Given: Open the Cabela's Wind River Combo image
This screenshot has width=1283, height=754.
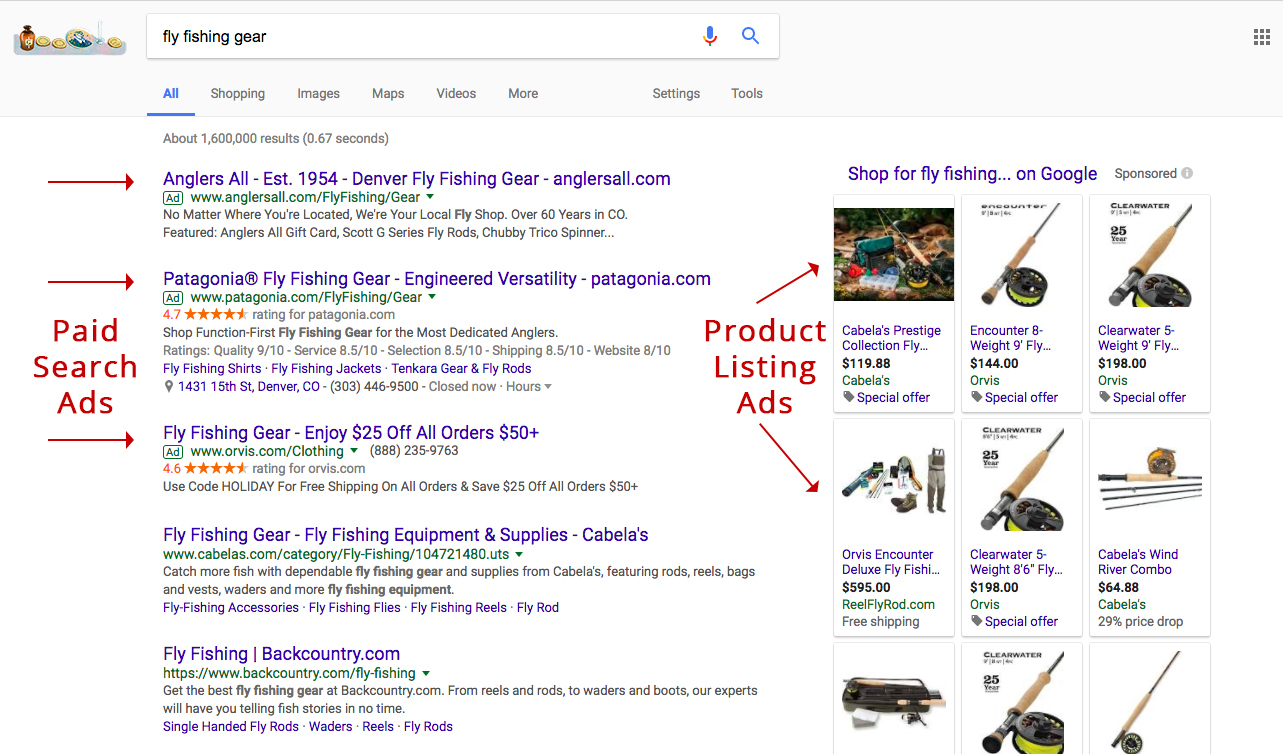Looking at the screenshot, I should click(x=1150, y=480).
